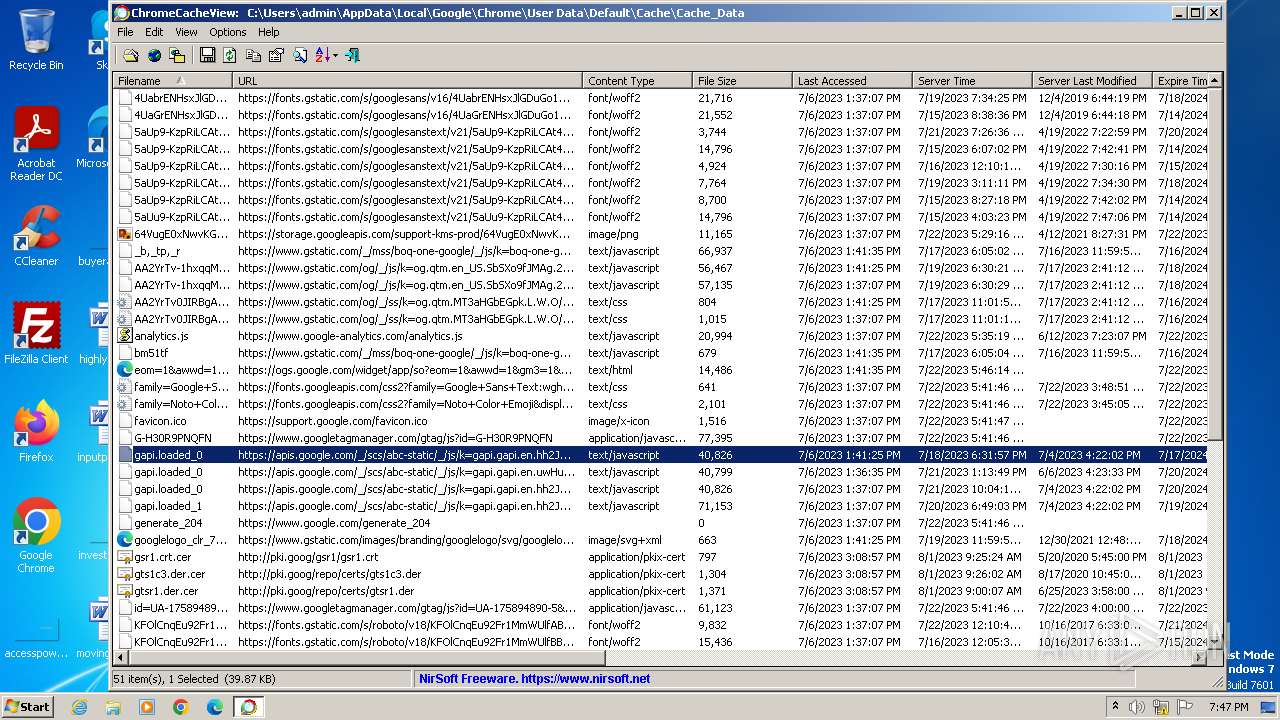This screenshot has height=720, width=1280.
Task: Click the Action Center flag tray icon
Action: click(x=1183, y=707)
